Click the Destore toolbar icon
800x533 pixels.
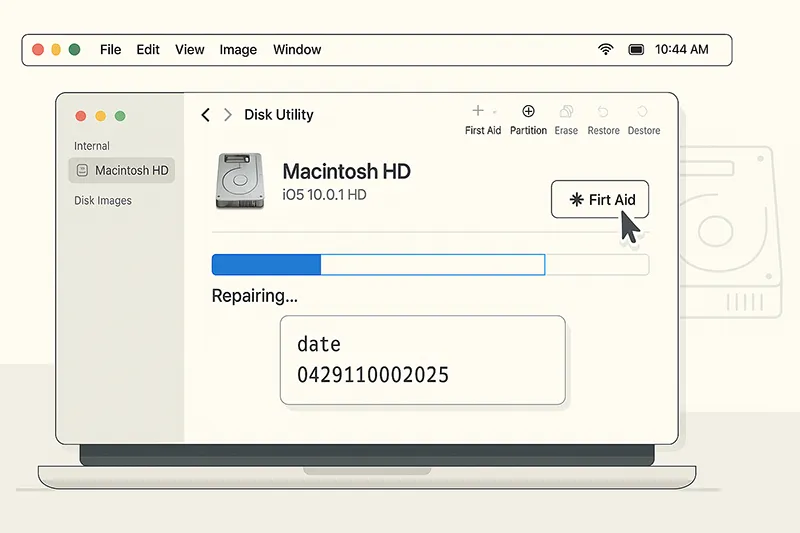642,111
